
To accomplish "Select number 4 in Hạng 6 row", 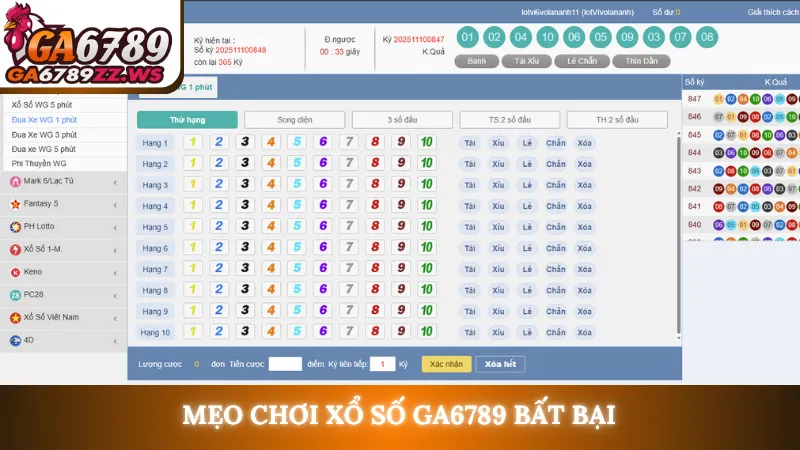I will click(271, 247).
